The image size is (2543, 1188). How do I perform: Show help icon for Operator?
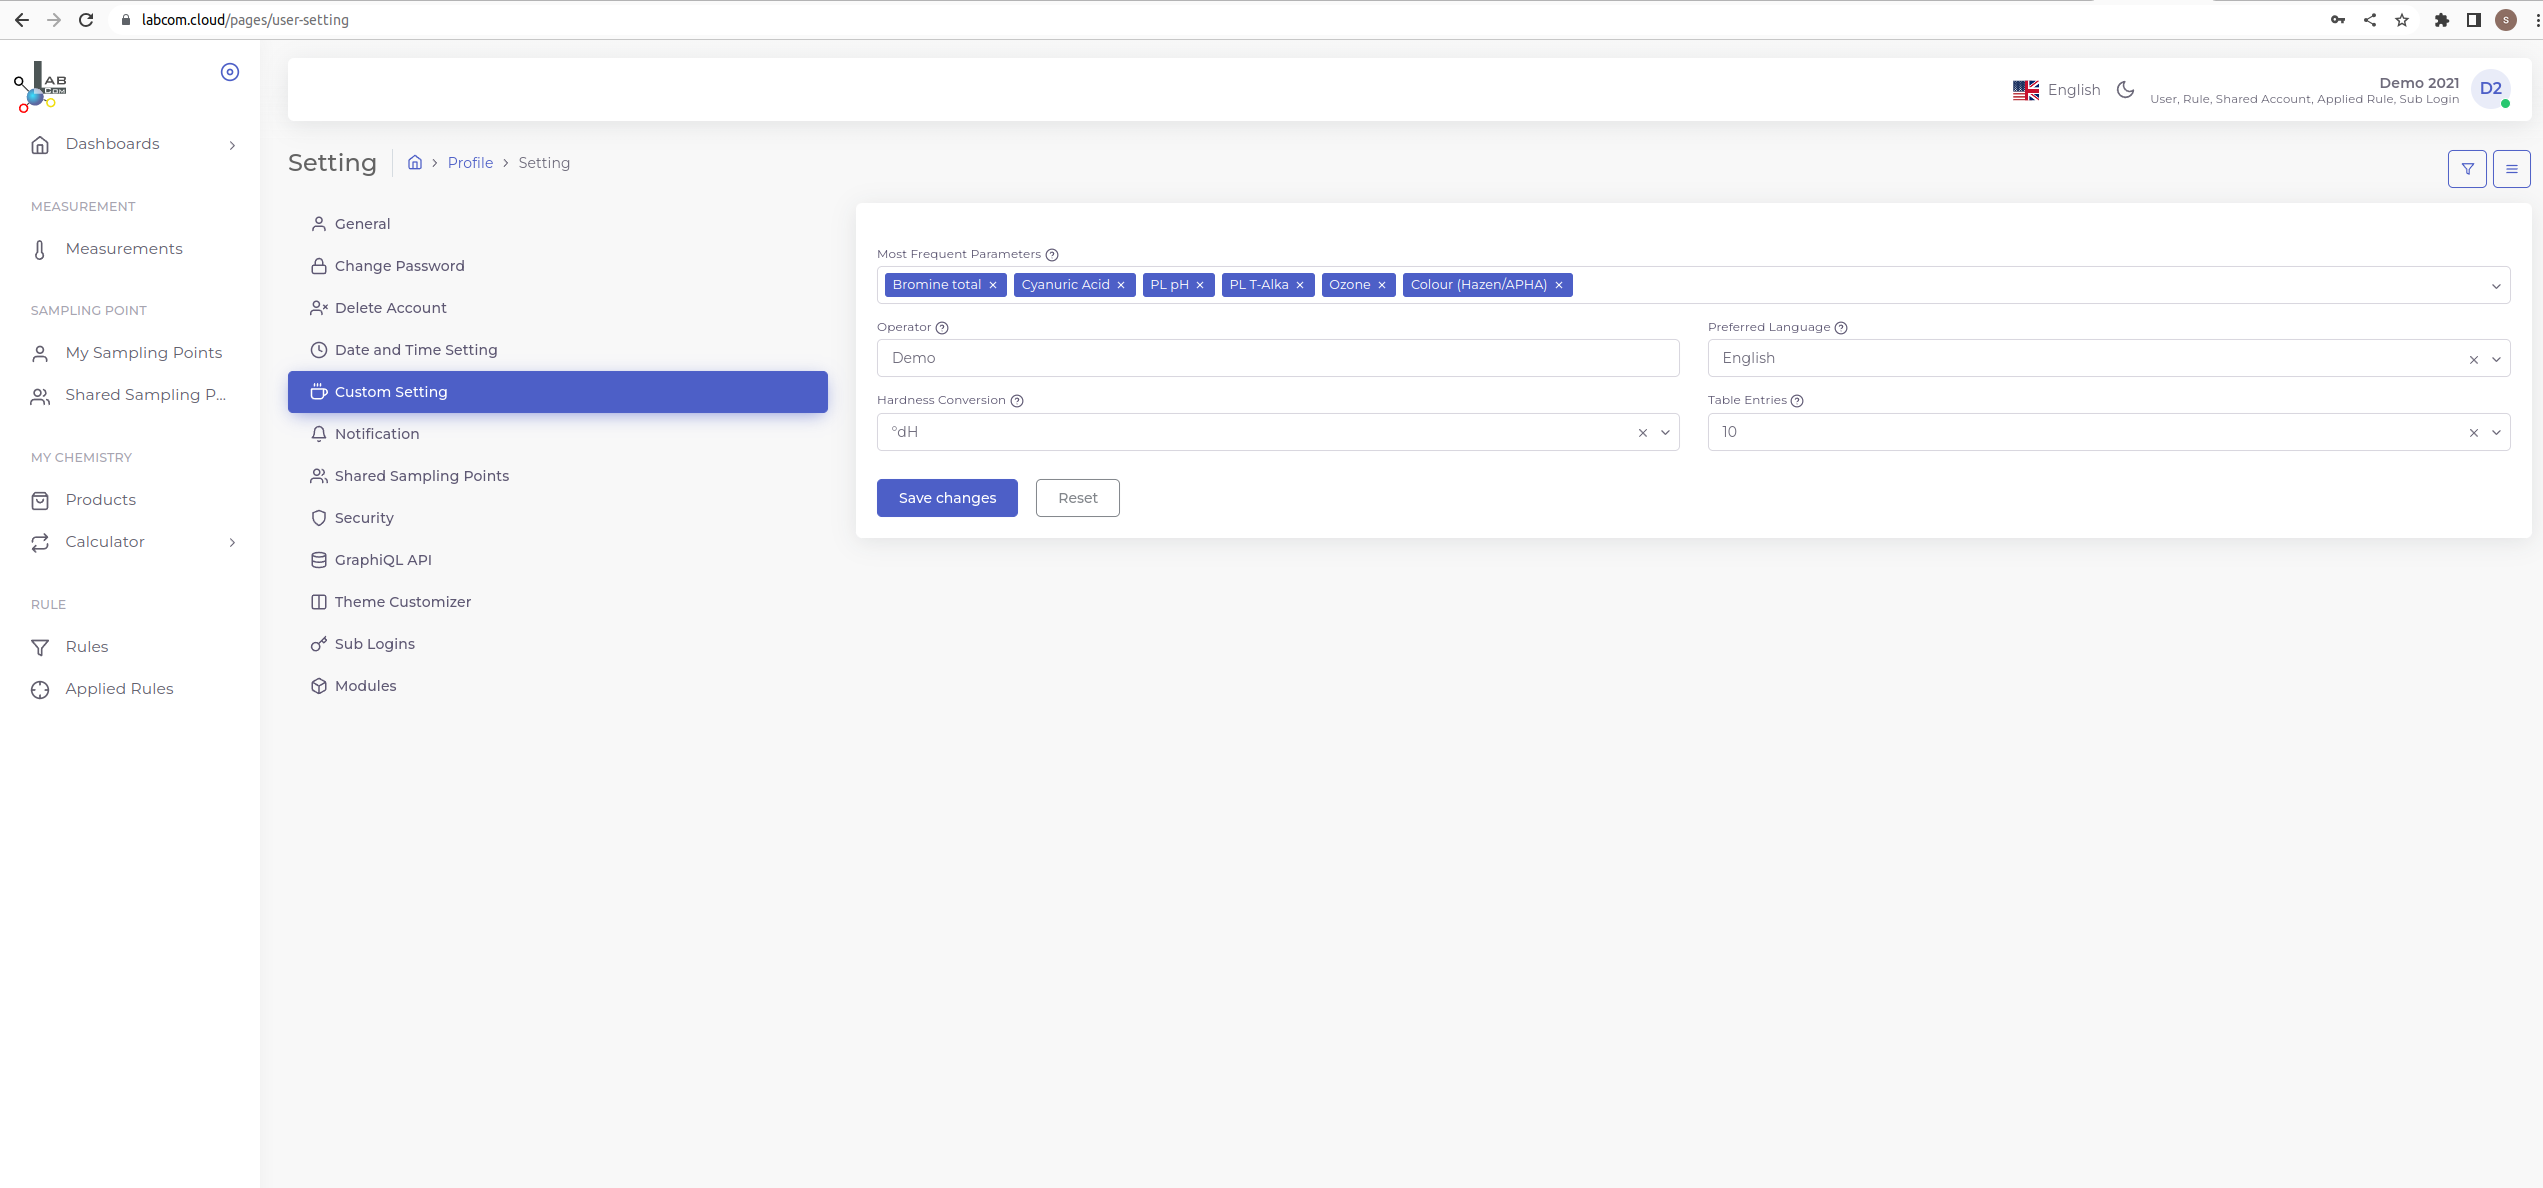pos(942,328)
